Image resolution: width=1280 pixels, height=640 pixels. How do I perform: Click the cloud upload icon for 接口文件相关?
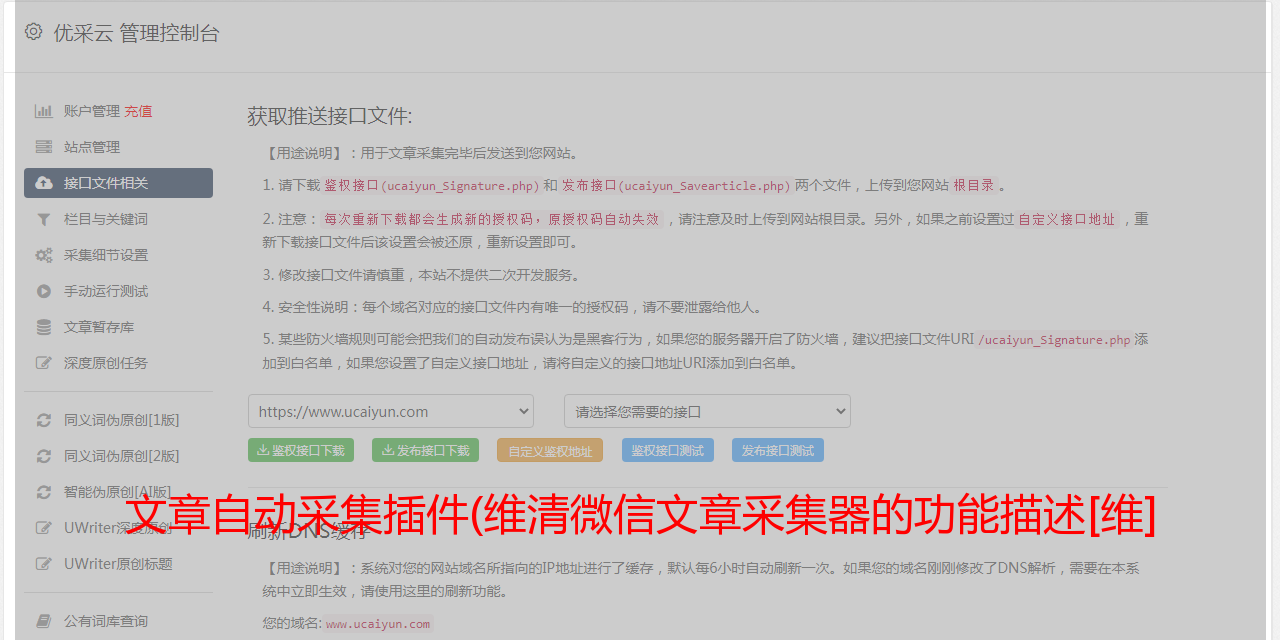pos(44,183)
